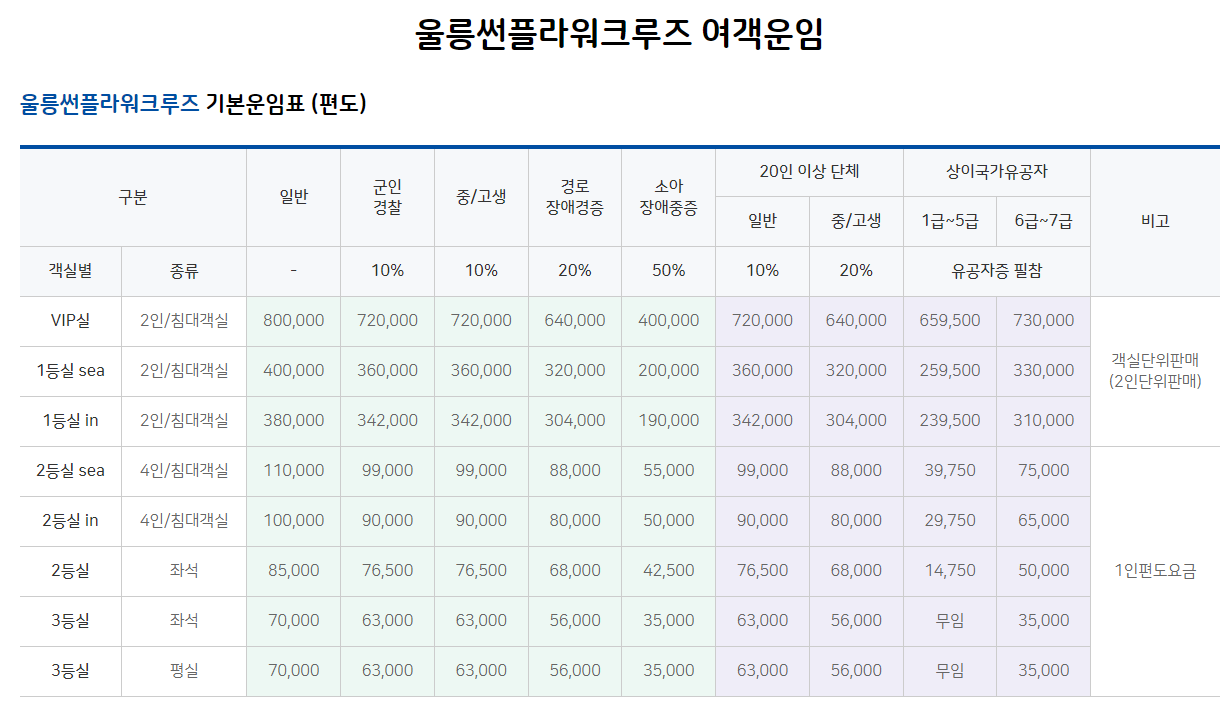1230x706 pixels.
Task: Select 39,750 in the 2등실 sea row
Action: (950, 471)
